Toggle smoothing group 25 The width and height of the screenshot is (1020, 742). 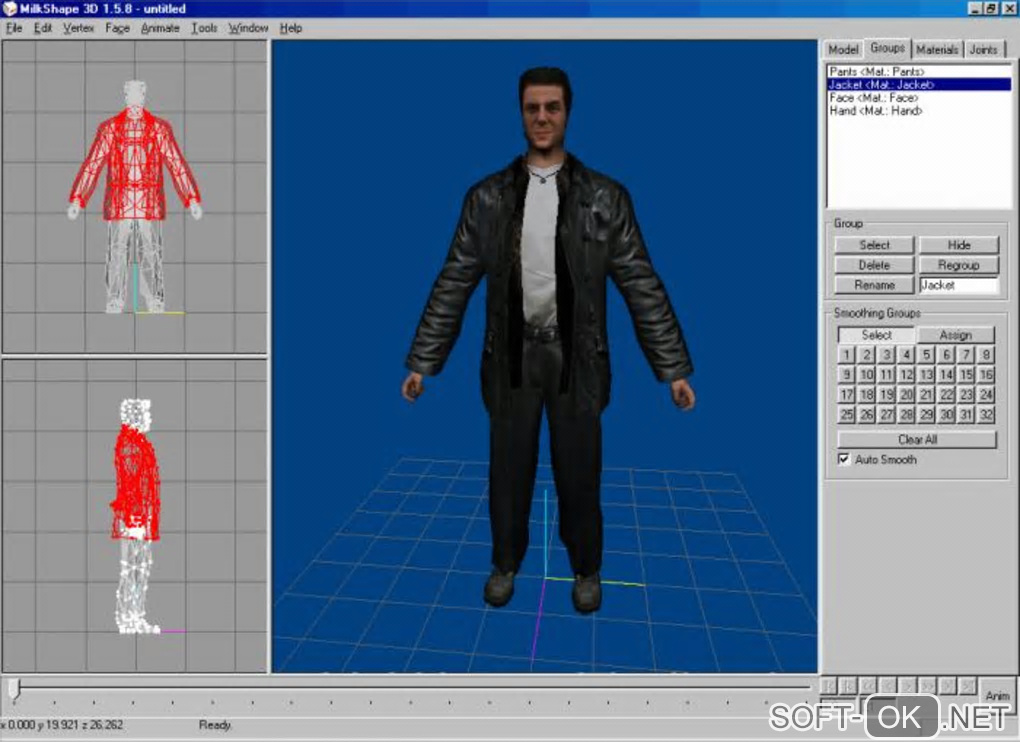[x=846, y=415]
